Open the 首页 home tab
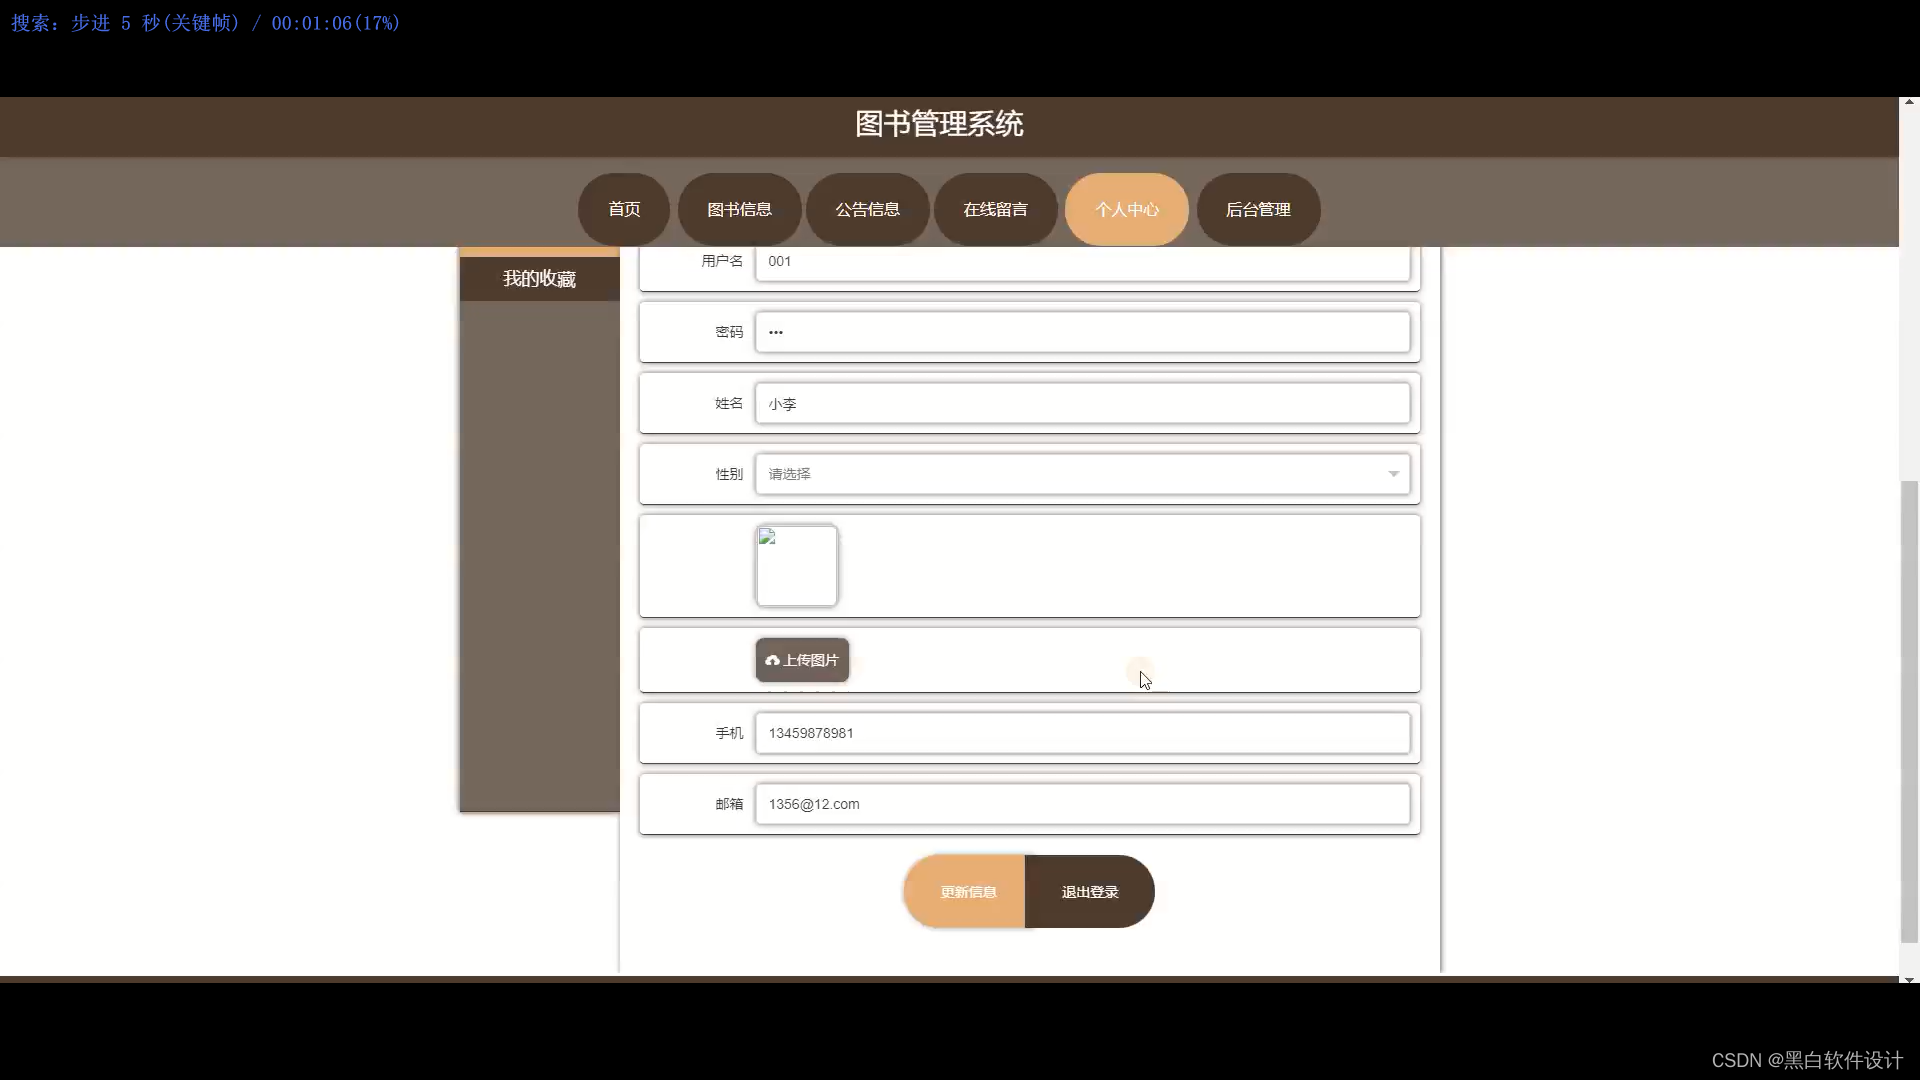 point(624,209)
